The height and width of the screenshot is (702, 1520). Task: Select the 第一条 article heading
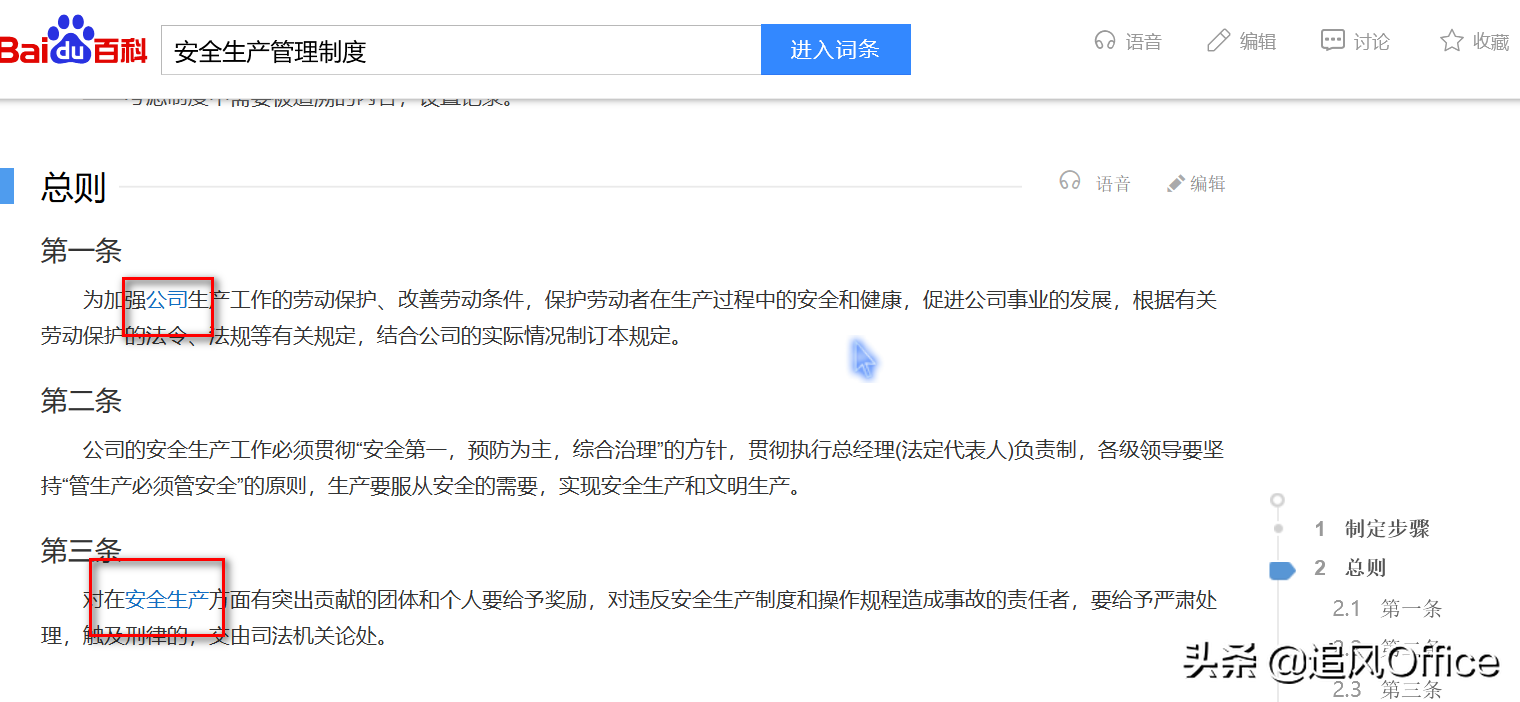[81, 251]
